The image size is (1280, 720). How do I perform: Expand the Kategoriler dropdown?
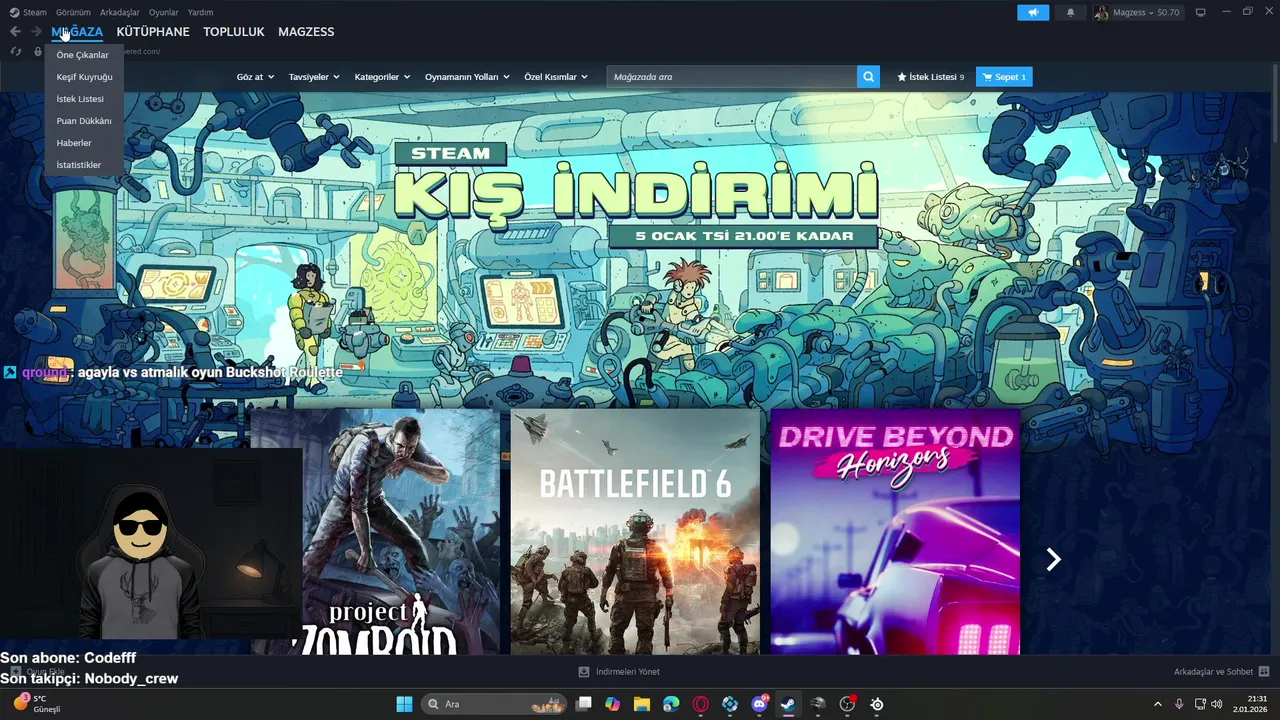382,77
